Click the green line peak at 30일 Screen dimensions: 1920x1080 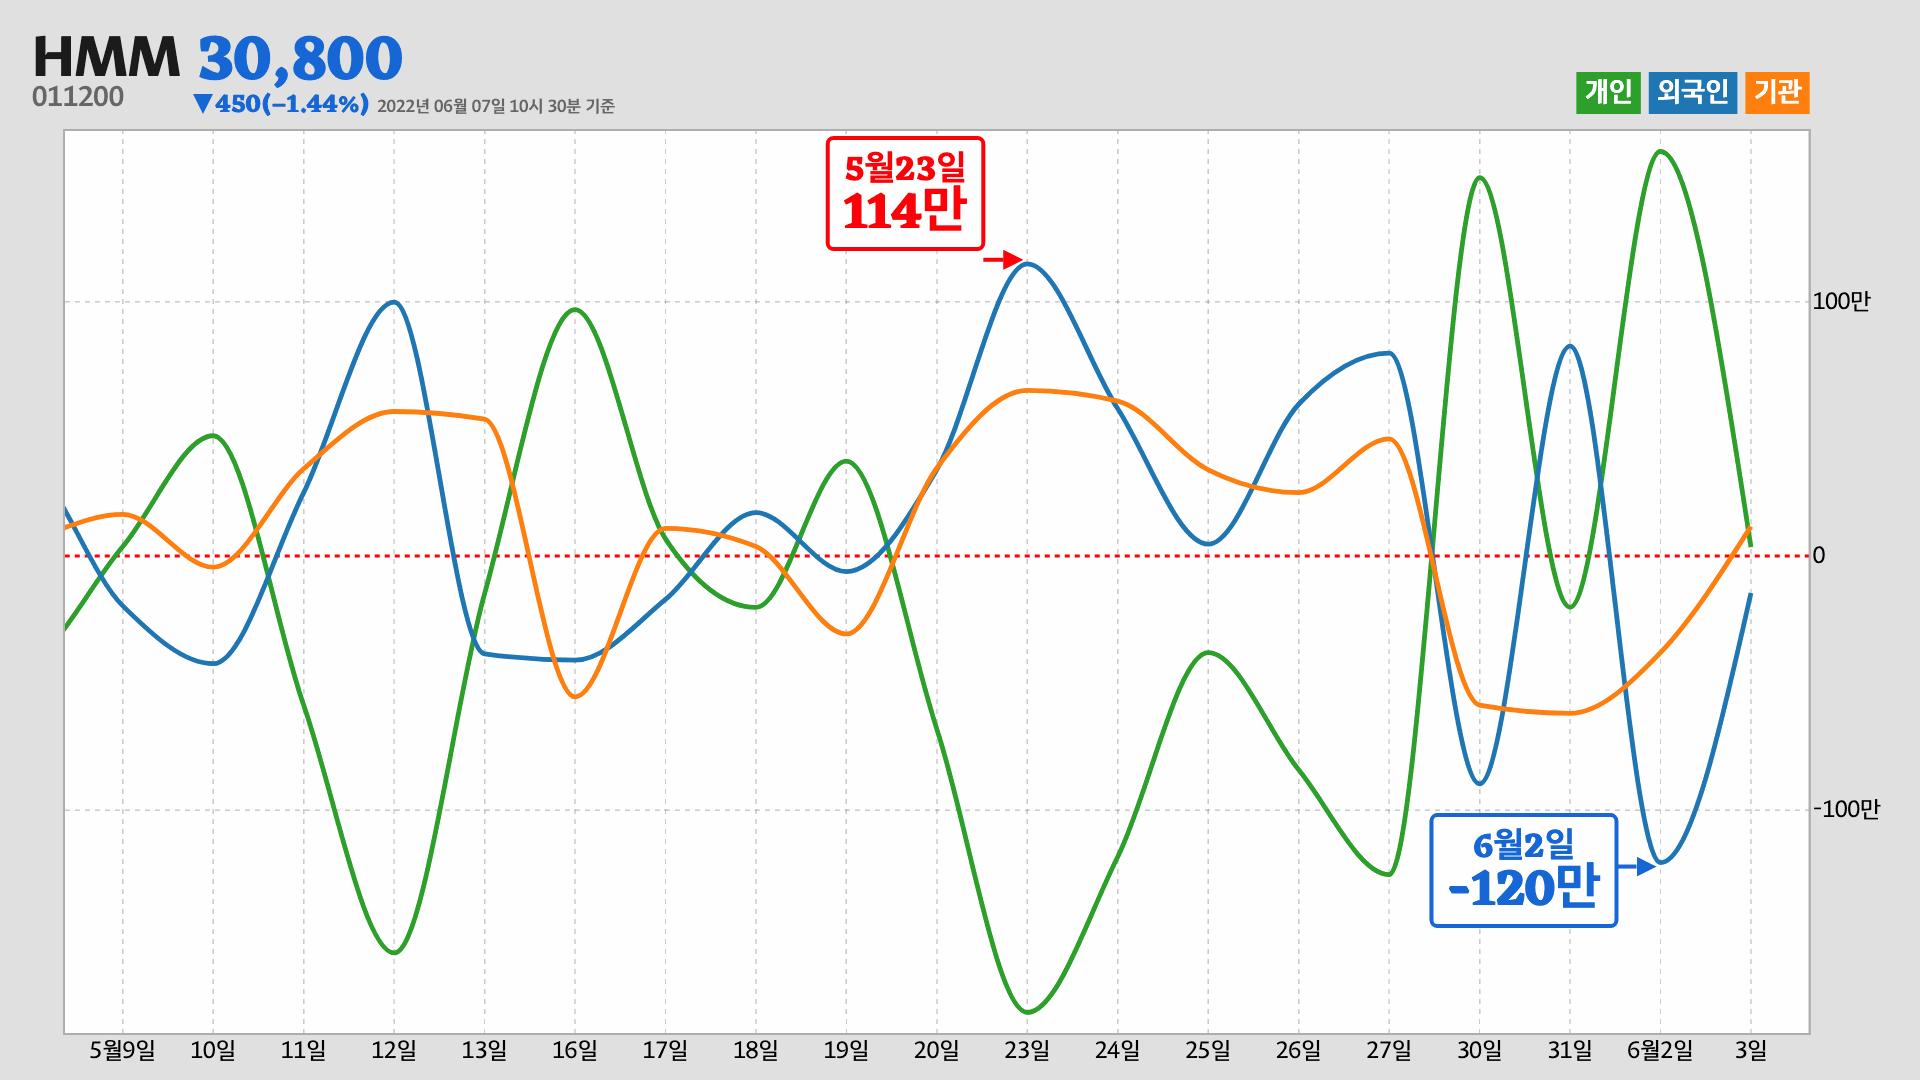coord(1480,178)
